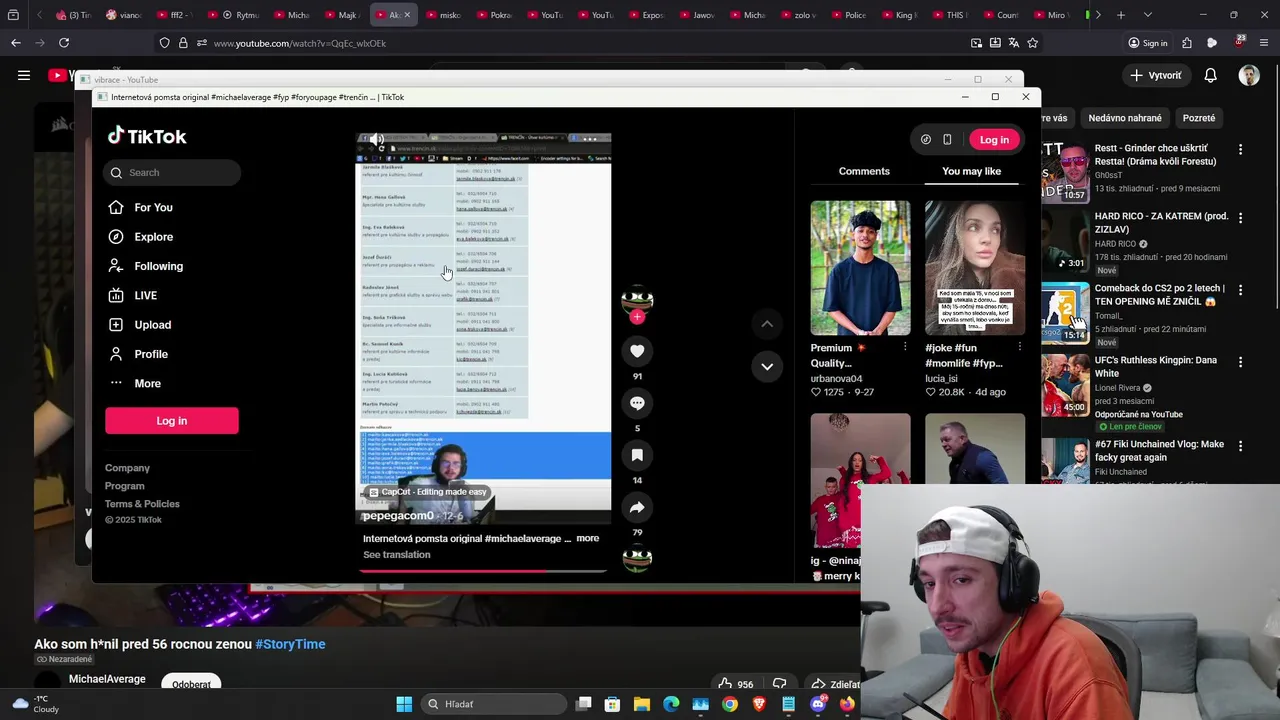
Task: Open the #StoryTime hashtag link
Action: (290, 644)
